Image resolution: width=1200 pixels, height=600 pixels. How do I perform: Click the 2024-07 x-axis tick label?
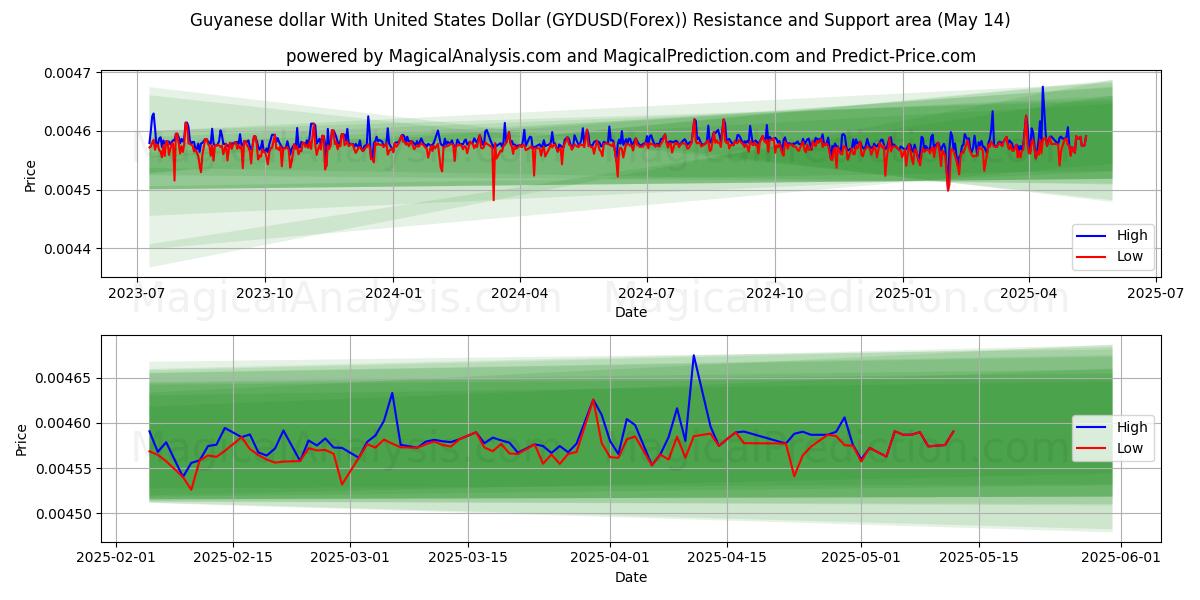click(647, 294)
